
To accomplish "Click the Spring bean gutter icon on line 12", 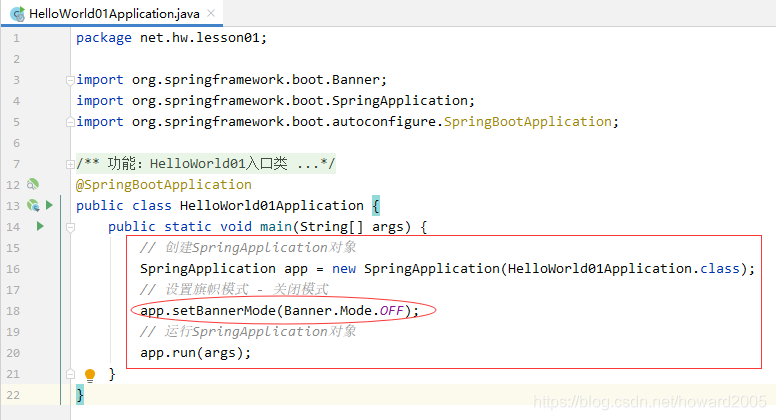I will coord(33,185).
